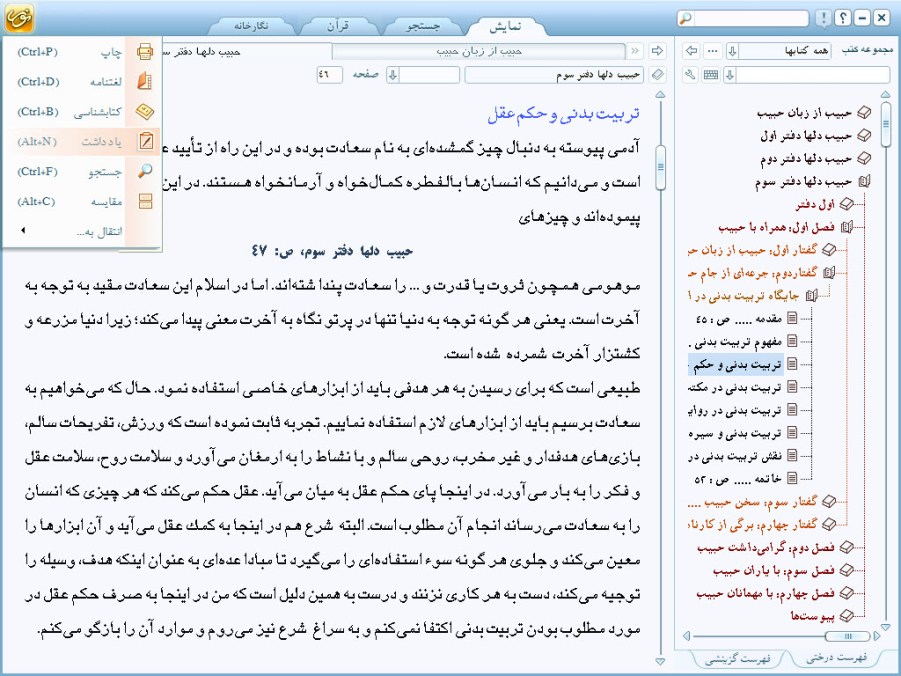Select the highlighted تربیت بدنی و حکم tree row
Image resolution: width=901 pixels, height=676 pixels.
point(735,364)
